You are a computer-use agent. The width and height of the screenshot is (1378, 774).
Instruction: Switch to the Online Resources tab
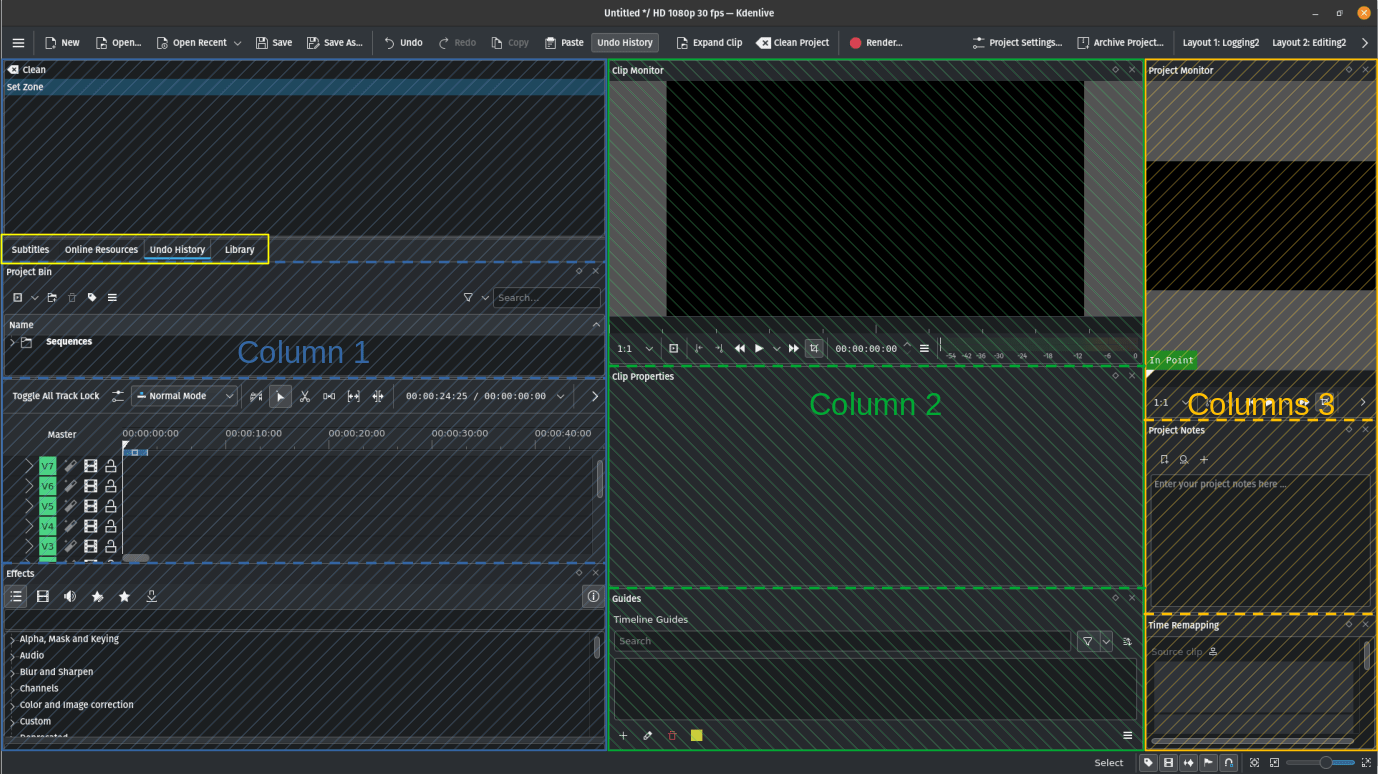[x=100, y=249]
